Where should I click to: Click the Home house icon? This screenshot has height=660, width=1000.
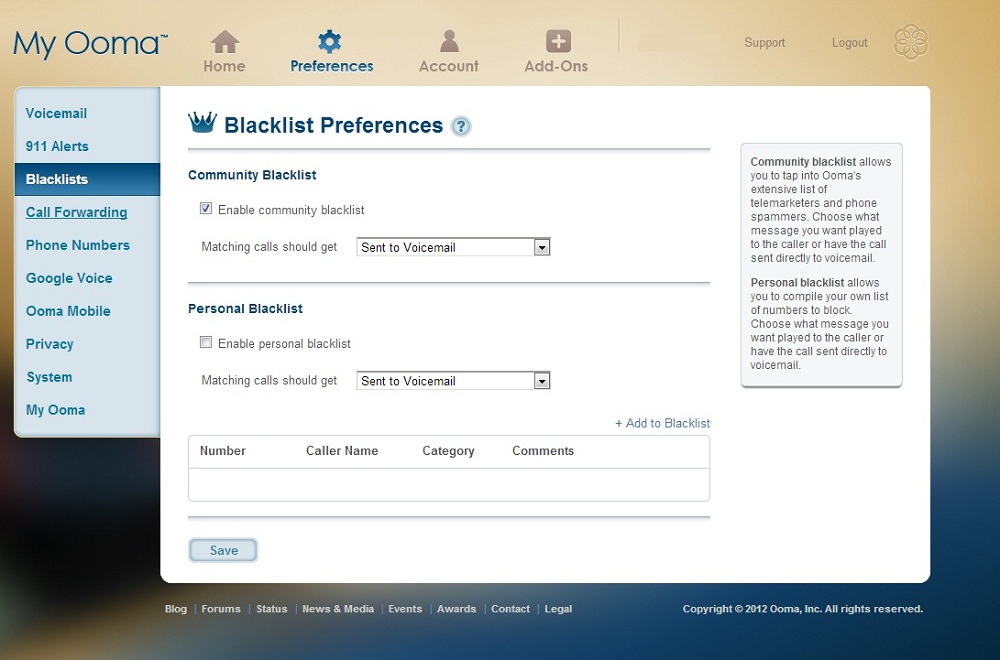tap(225, 42)
